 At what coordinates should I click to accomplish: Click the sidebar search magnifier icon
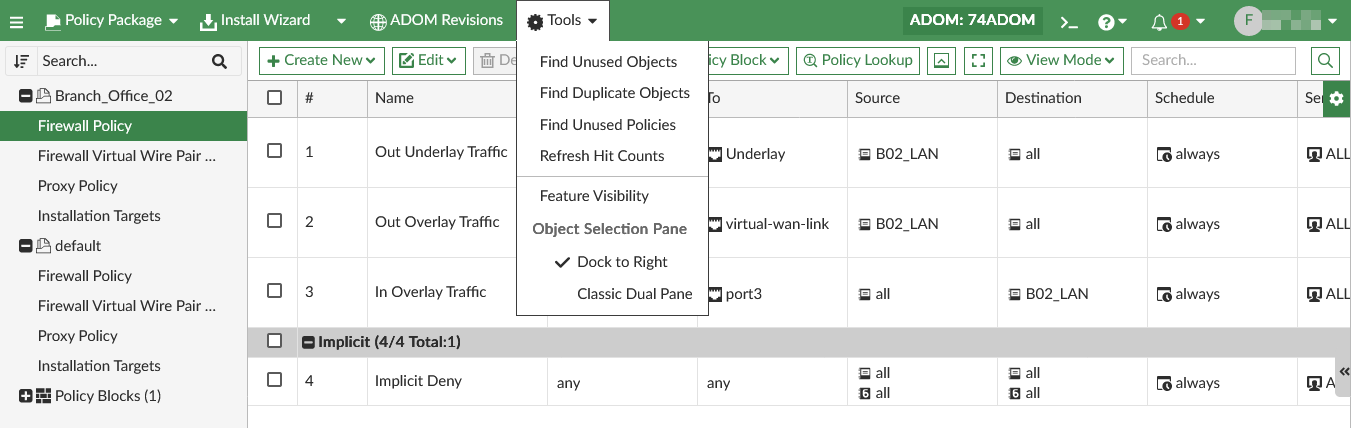219,61
